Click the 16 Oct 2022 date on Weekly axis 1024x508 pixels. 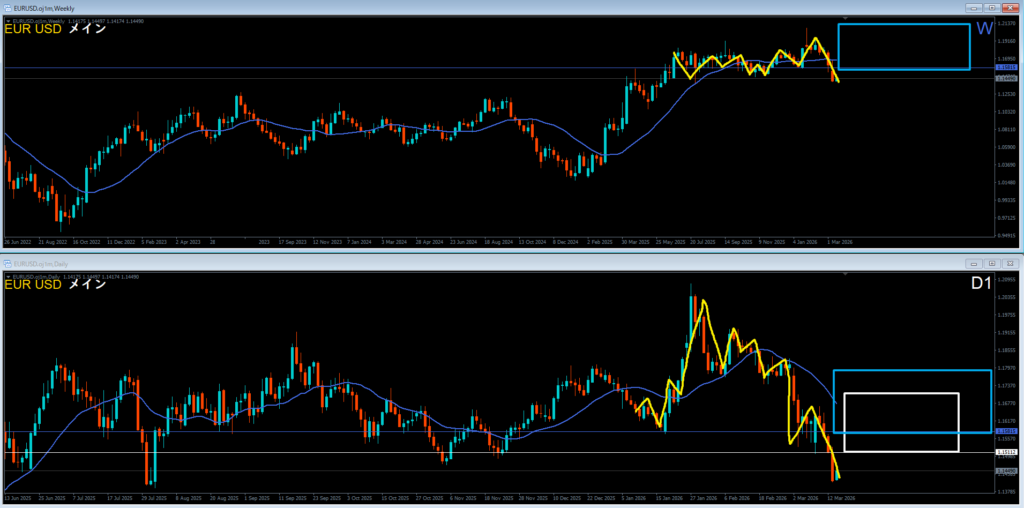pos(86,241)
